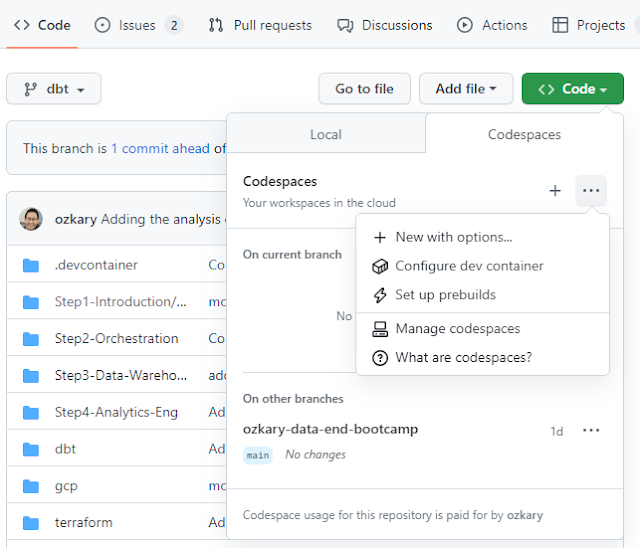The image size is (640, 548).
Task: Switch to the Local tab
Action: [x=326, y=134]
